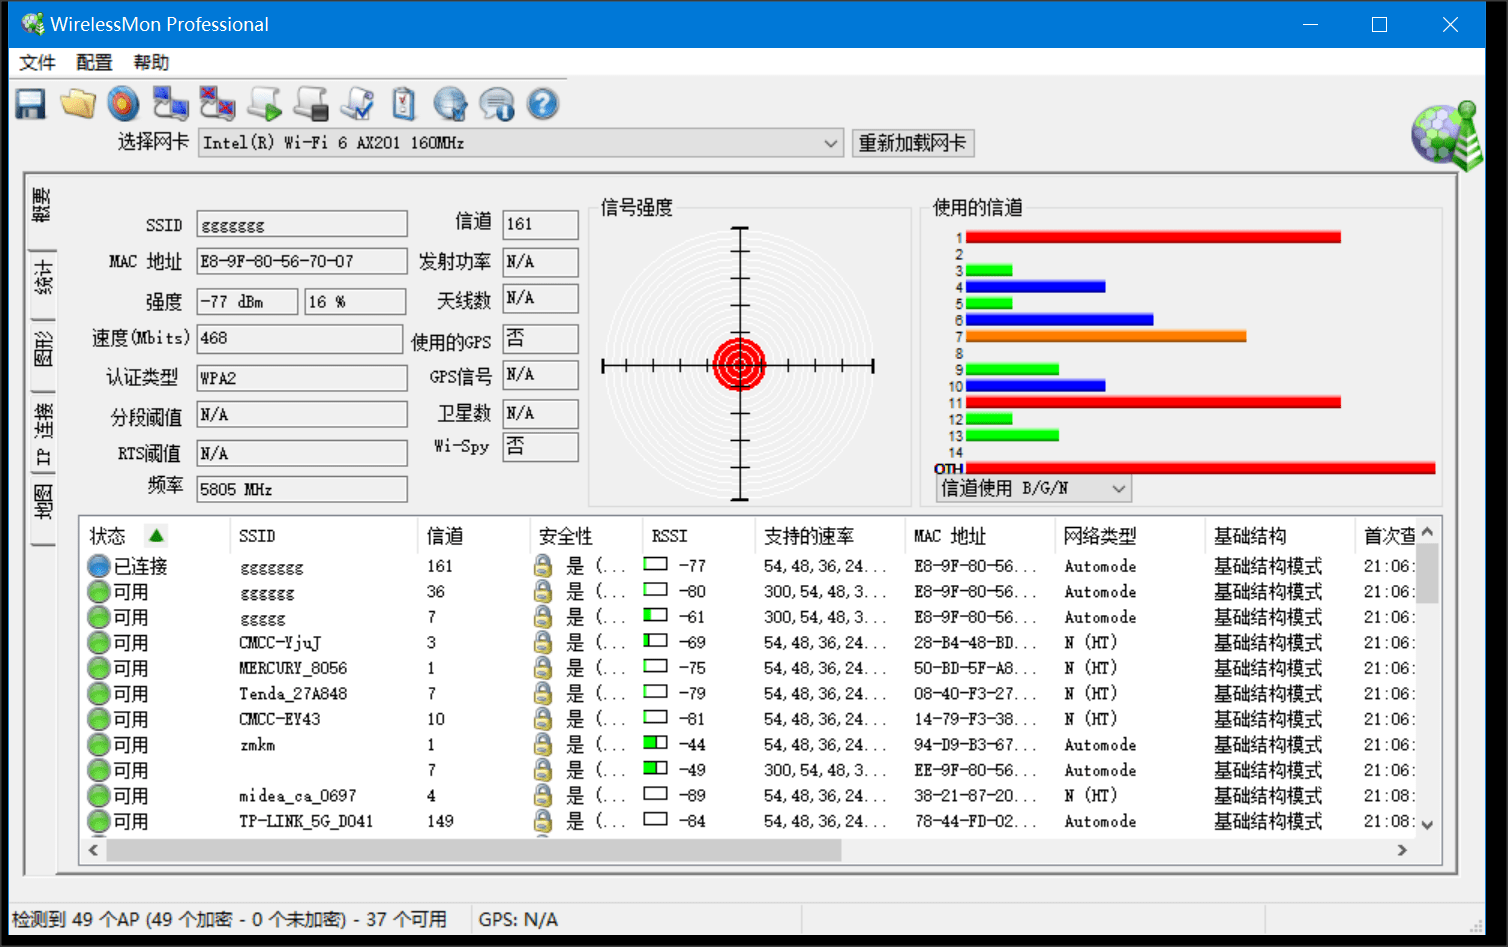Viewport: 1508px width, 947px height.
Task: Click the red center of signal strength radar
Action: (x=740, y=366)
